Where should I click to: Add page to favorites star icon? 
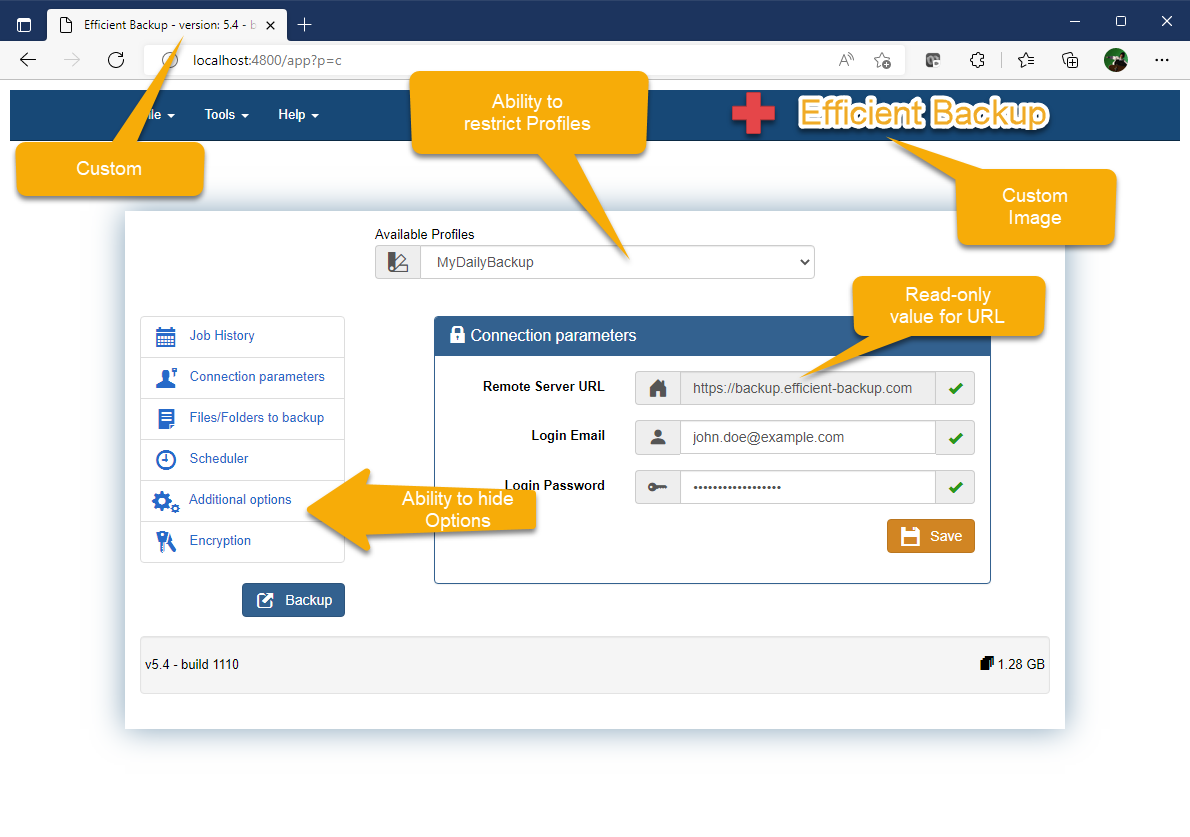click(x=882, y=60)
